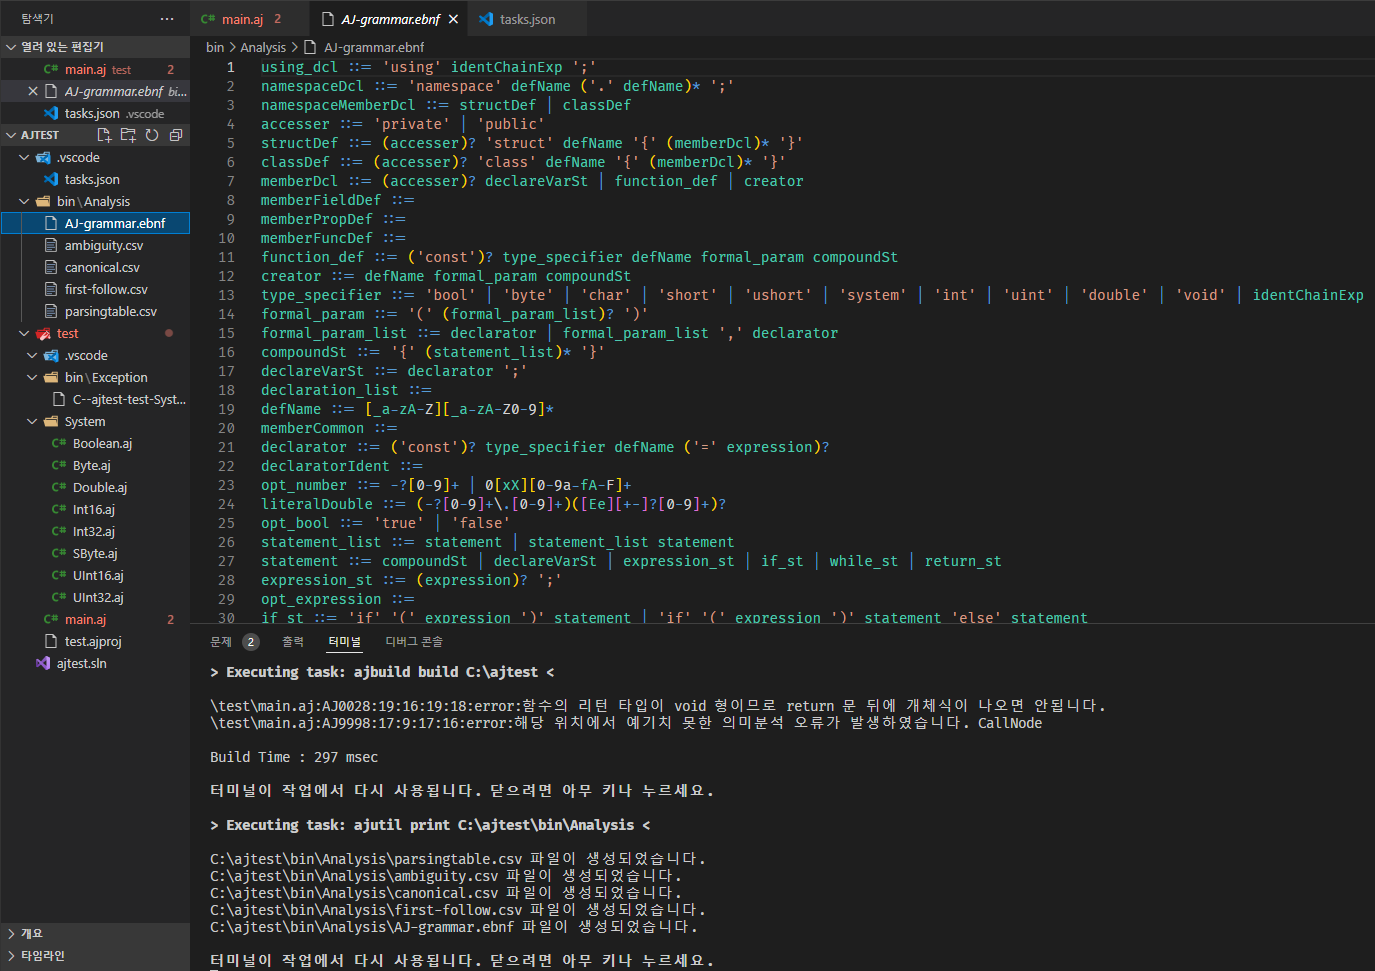Collapse the bin\Exception folder
The image size is (1375, 971).
[32, 377]
